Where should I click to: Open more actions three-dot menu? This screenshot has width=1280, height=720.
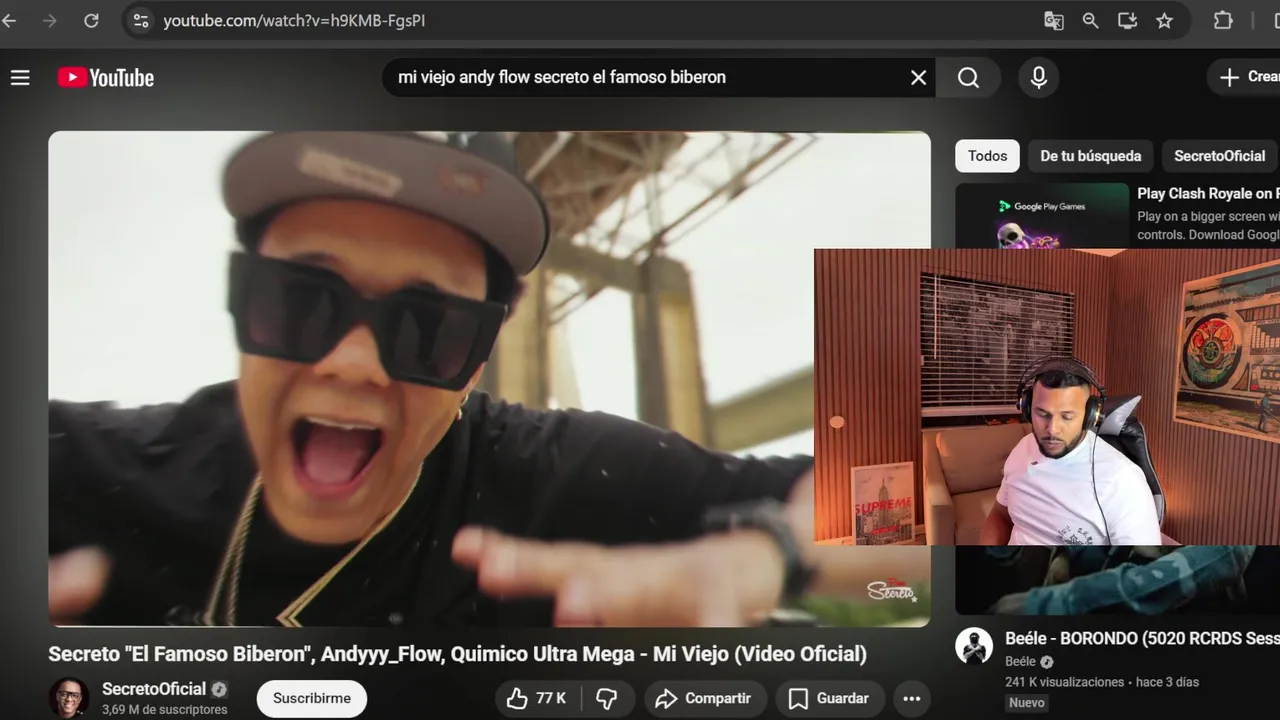tap(911, 698)
